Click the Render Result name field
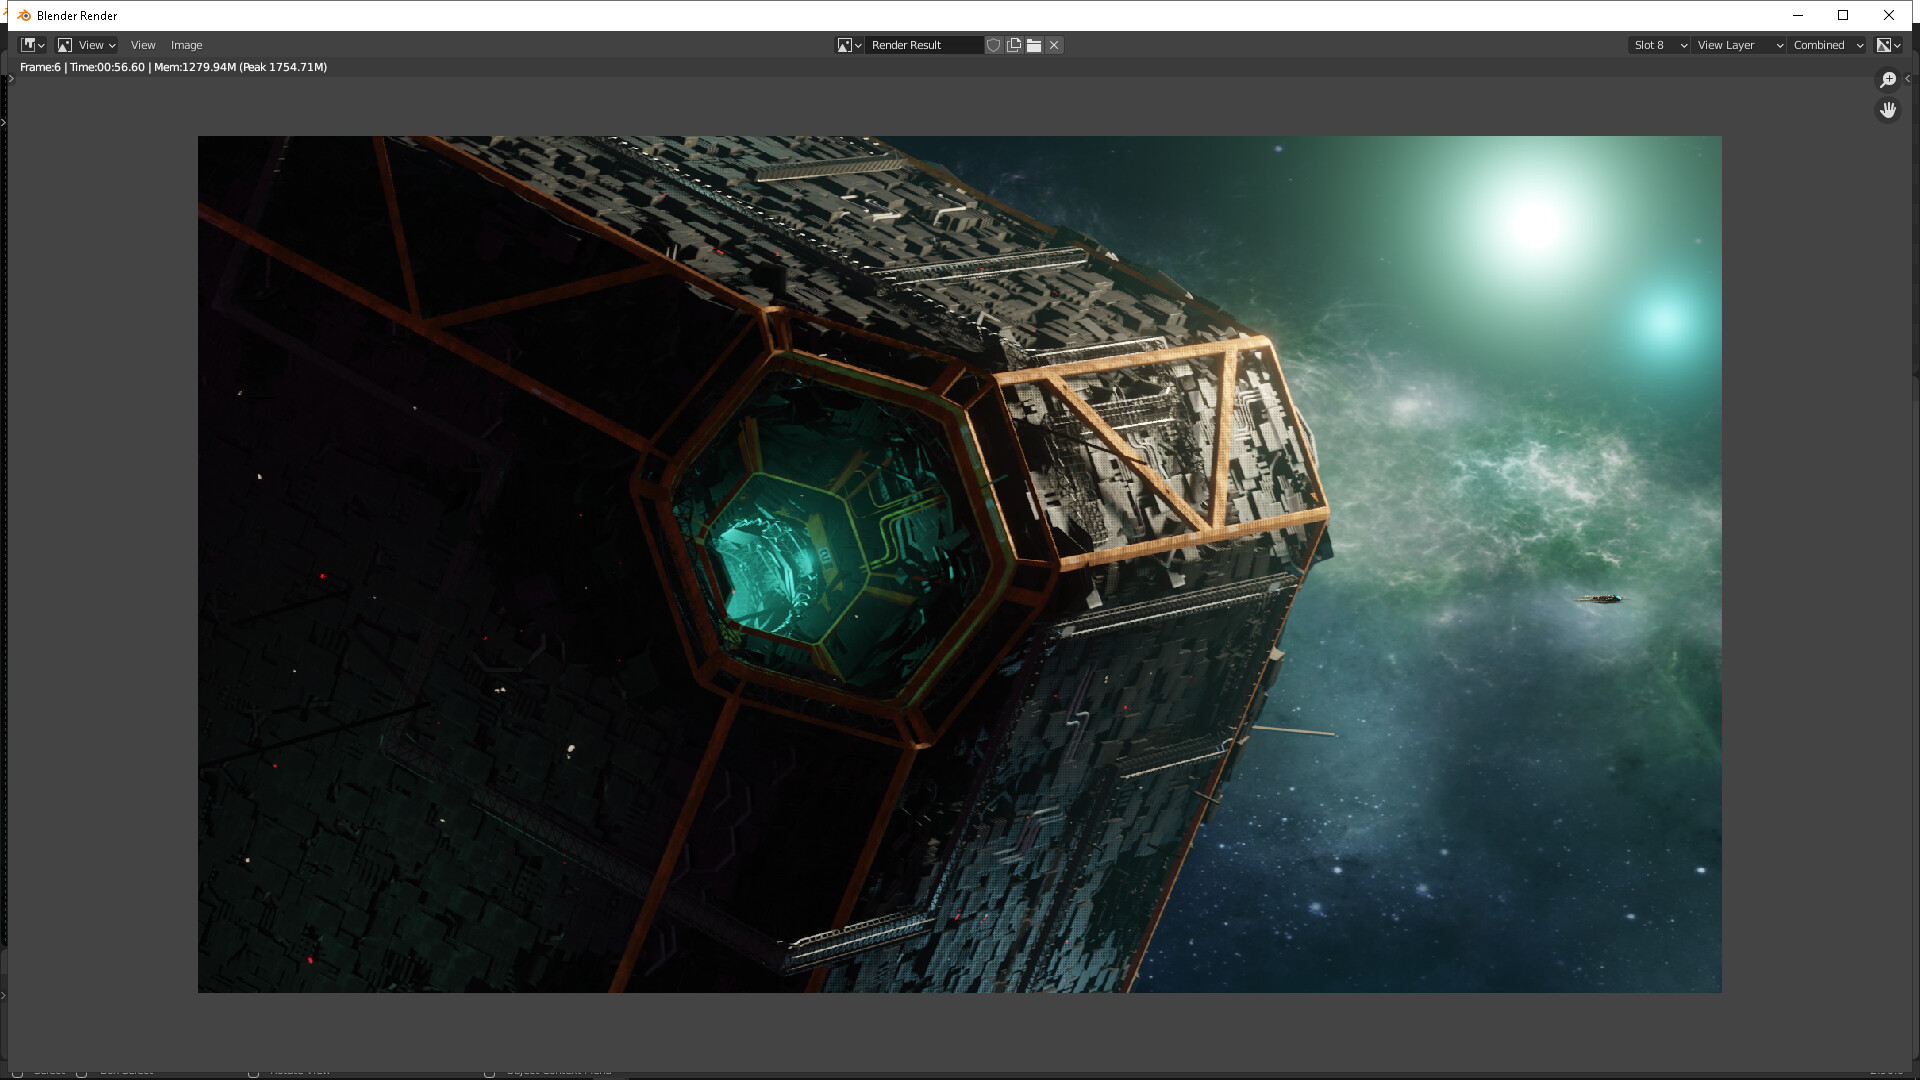Image resolution: width=1920 pixels, height=1080 pixels. (924, 45)
